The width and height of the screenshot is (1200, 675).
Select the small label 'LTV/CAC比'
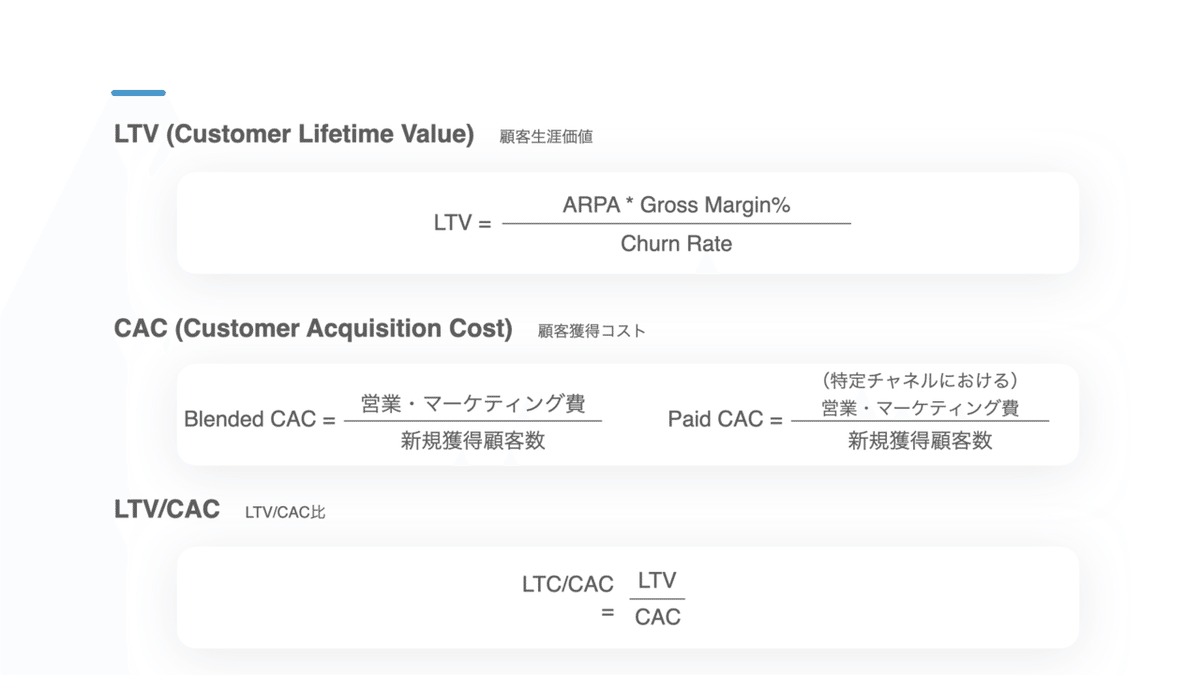[285, 512]
